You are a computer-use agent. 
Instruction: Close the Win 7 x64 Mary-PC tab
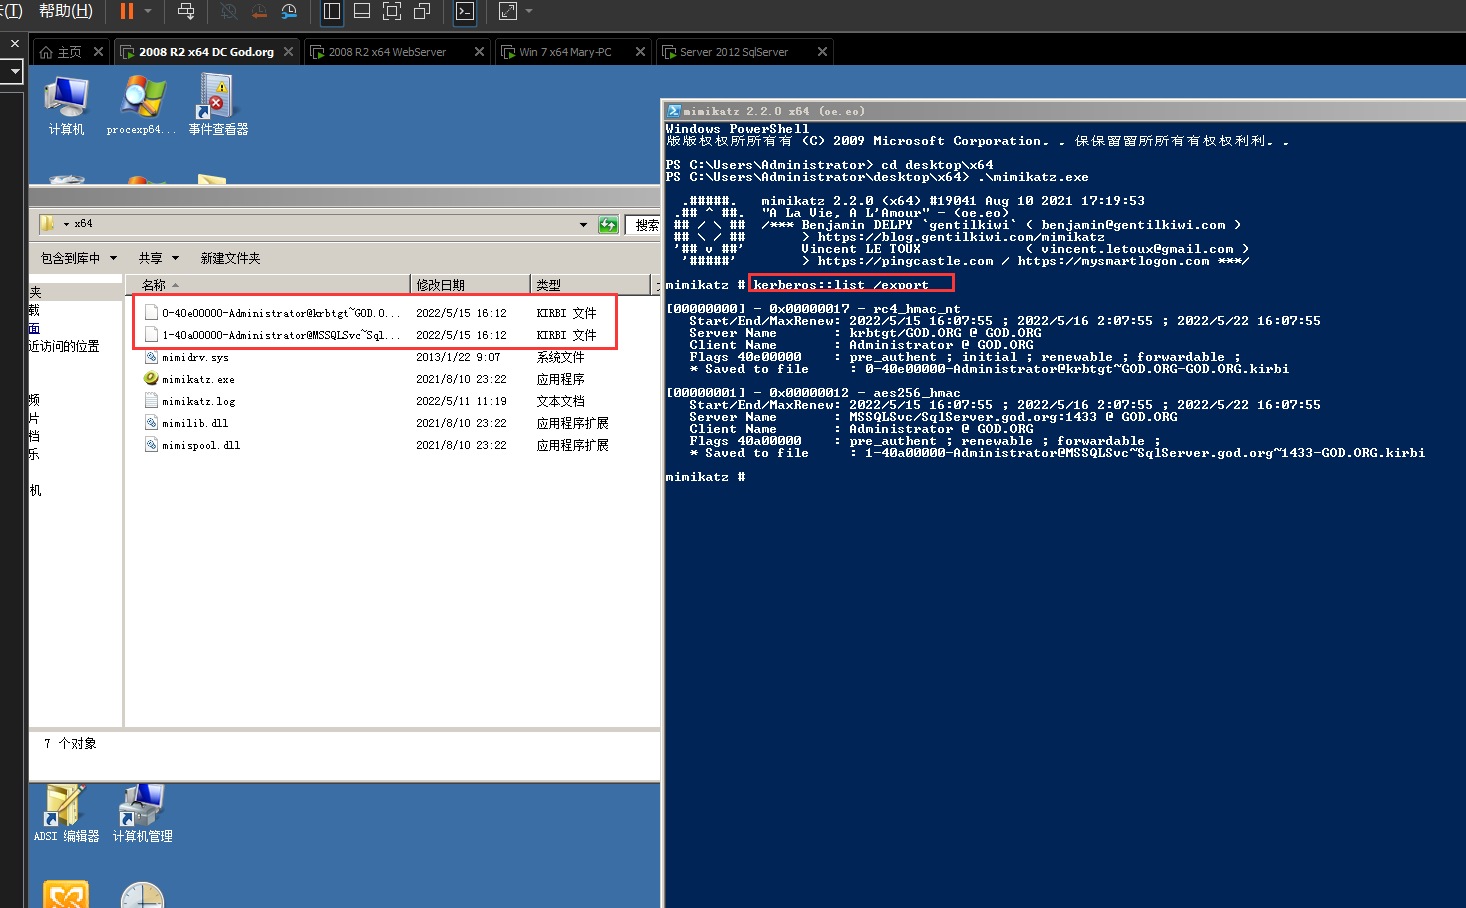point(640,52)
